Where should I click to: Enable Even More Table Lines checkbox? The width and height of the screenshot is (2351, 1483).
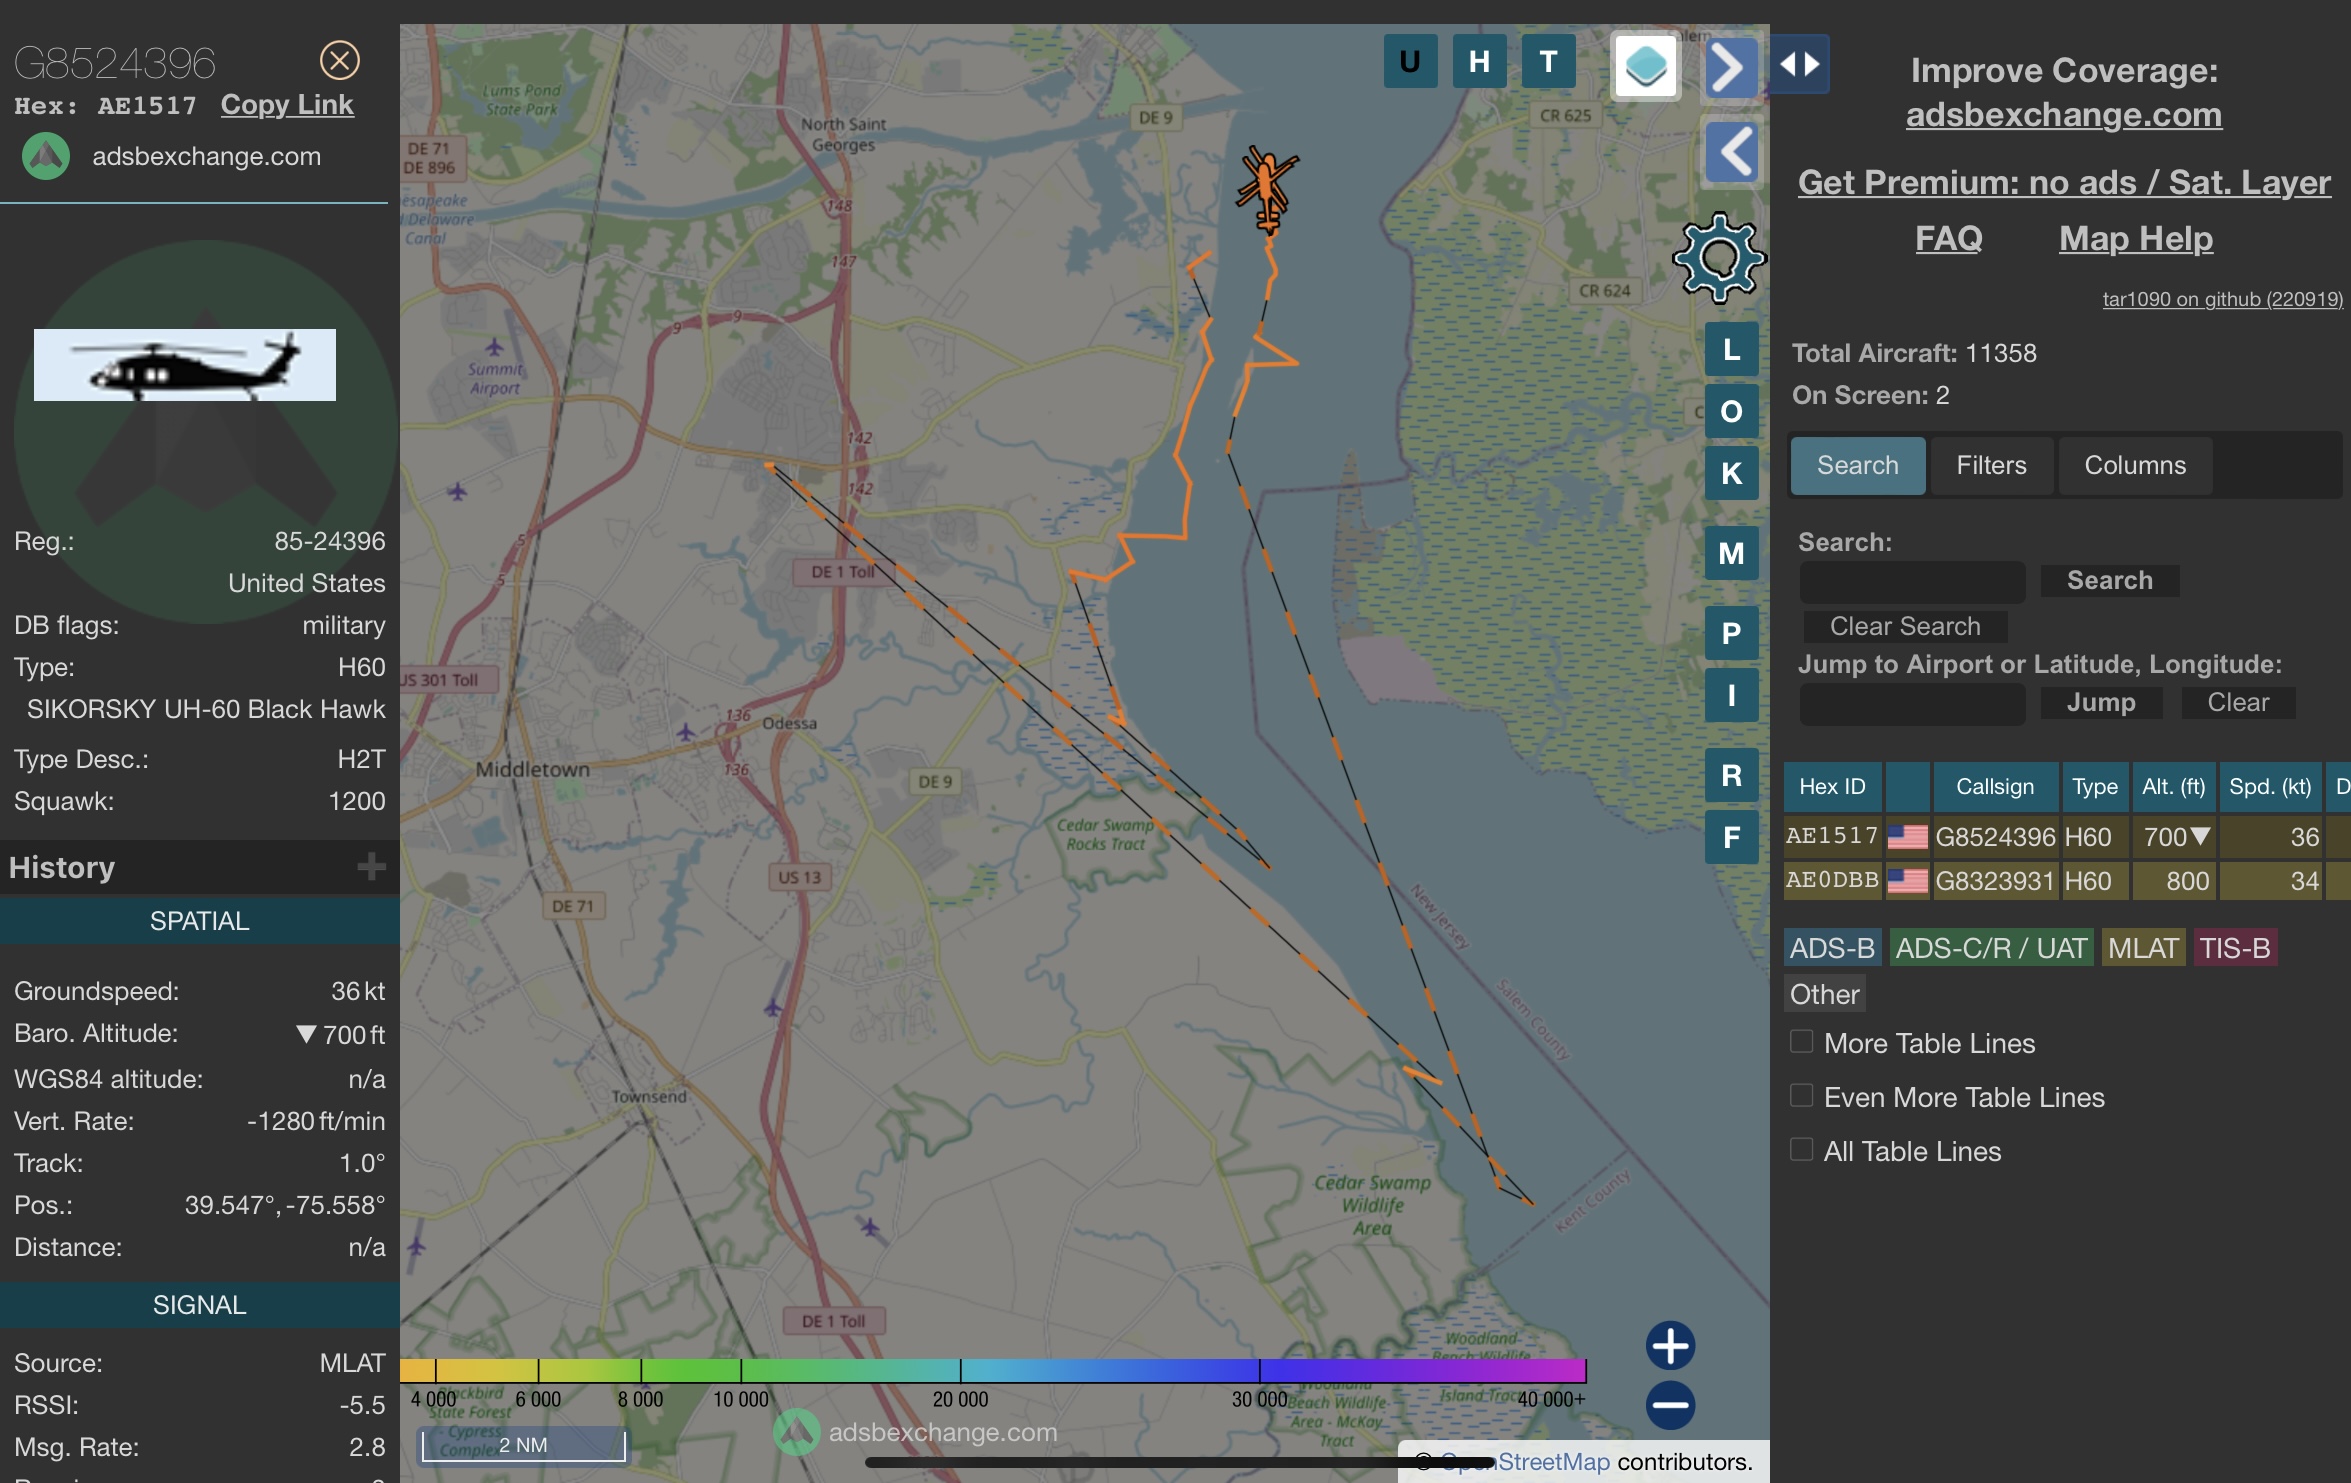point(1802,1096)
